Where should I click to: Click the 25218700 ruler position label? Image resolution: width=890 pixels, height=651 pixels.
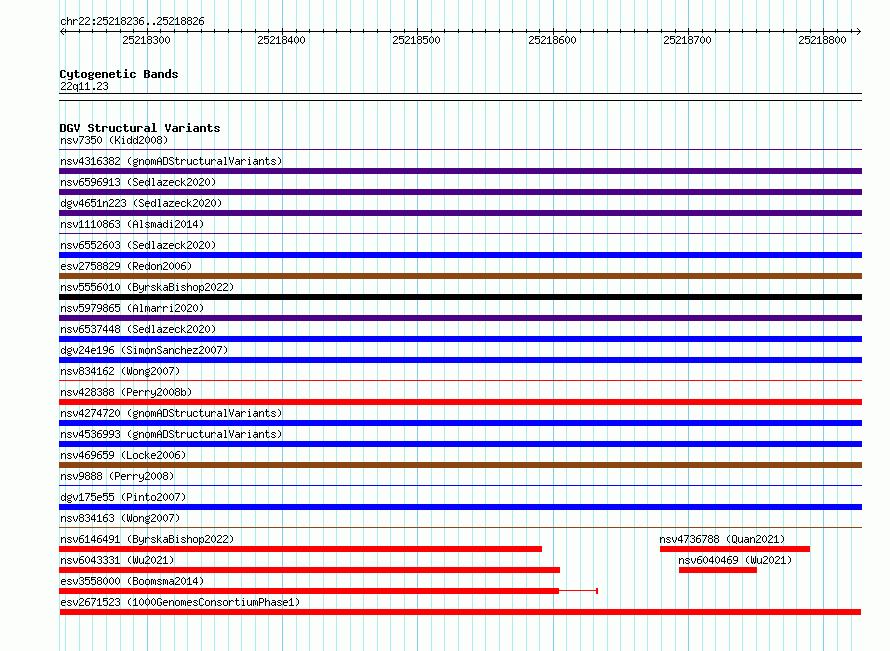687,40
